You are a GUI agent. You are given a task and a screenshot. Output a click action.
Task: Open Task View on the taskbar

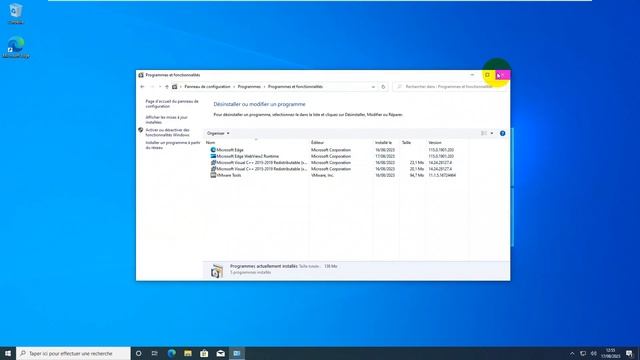155,353
